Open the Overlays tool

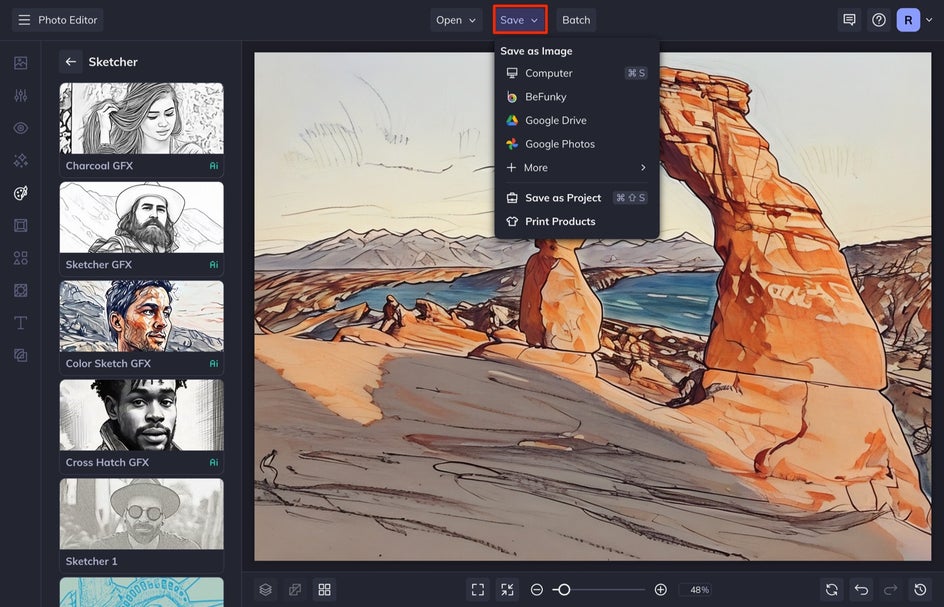tap(20, 290)
